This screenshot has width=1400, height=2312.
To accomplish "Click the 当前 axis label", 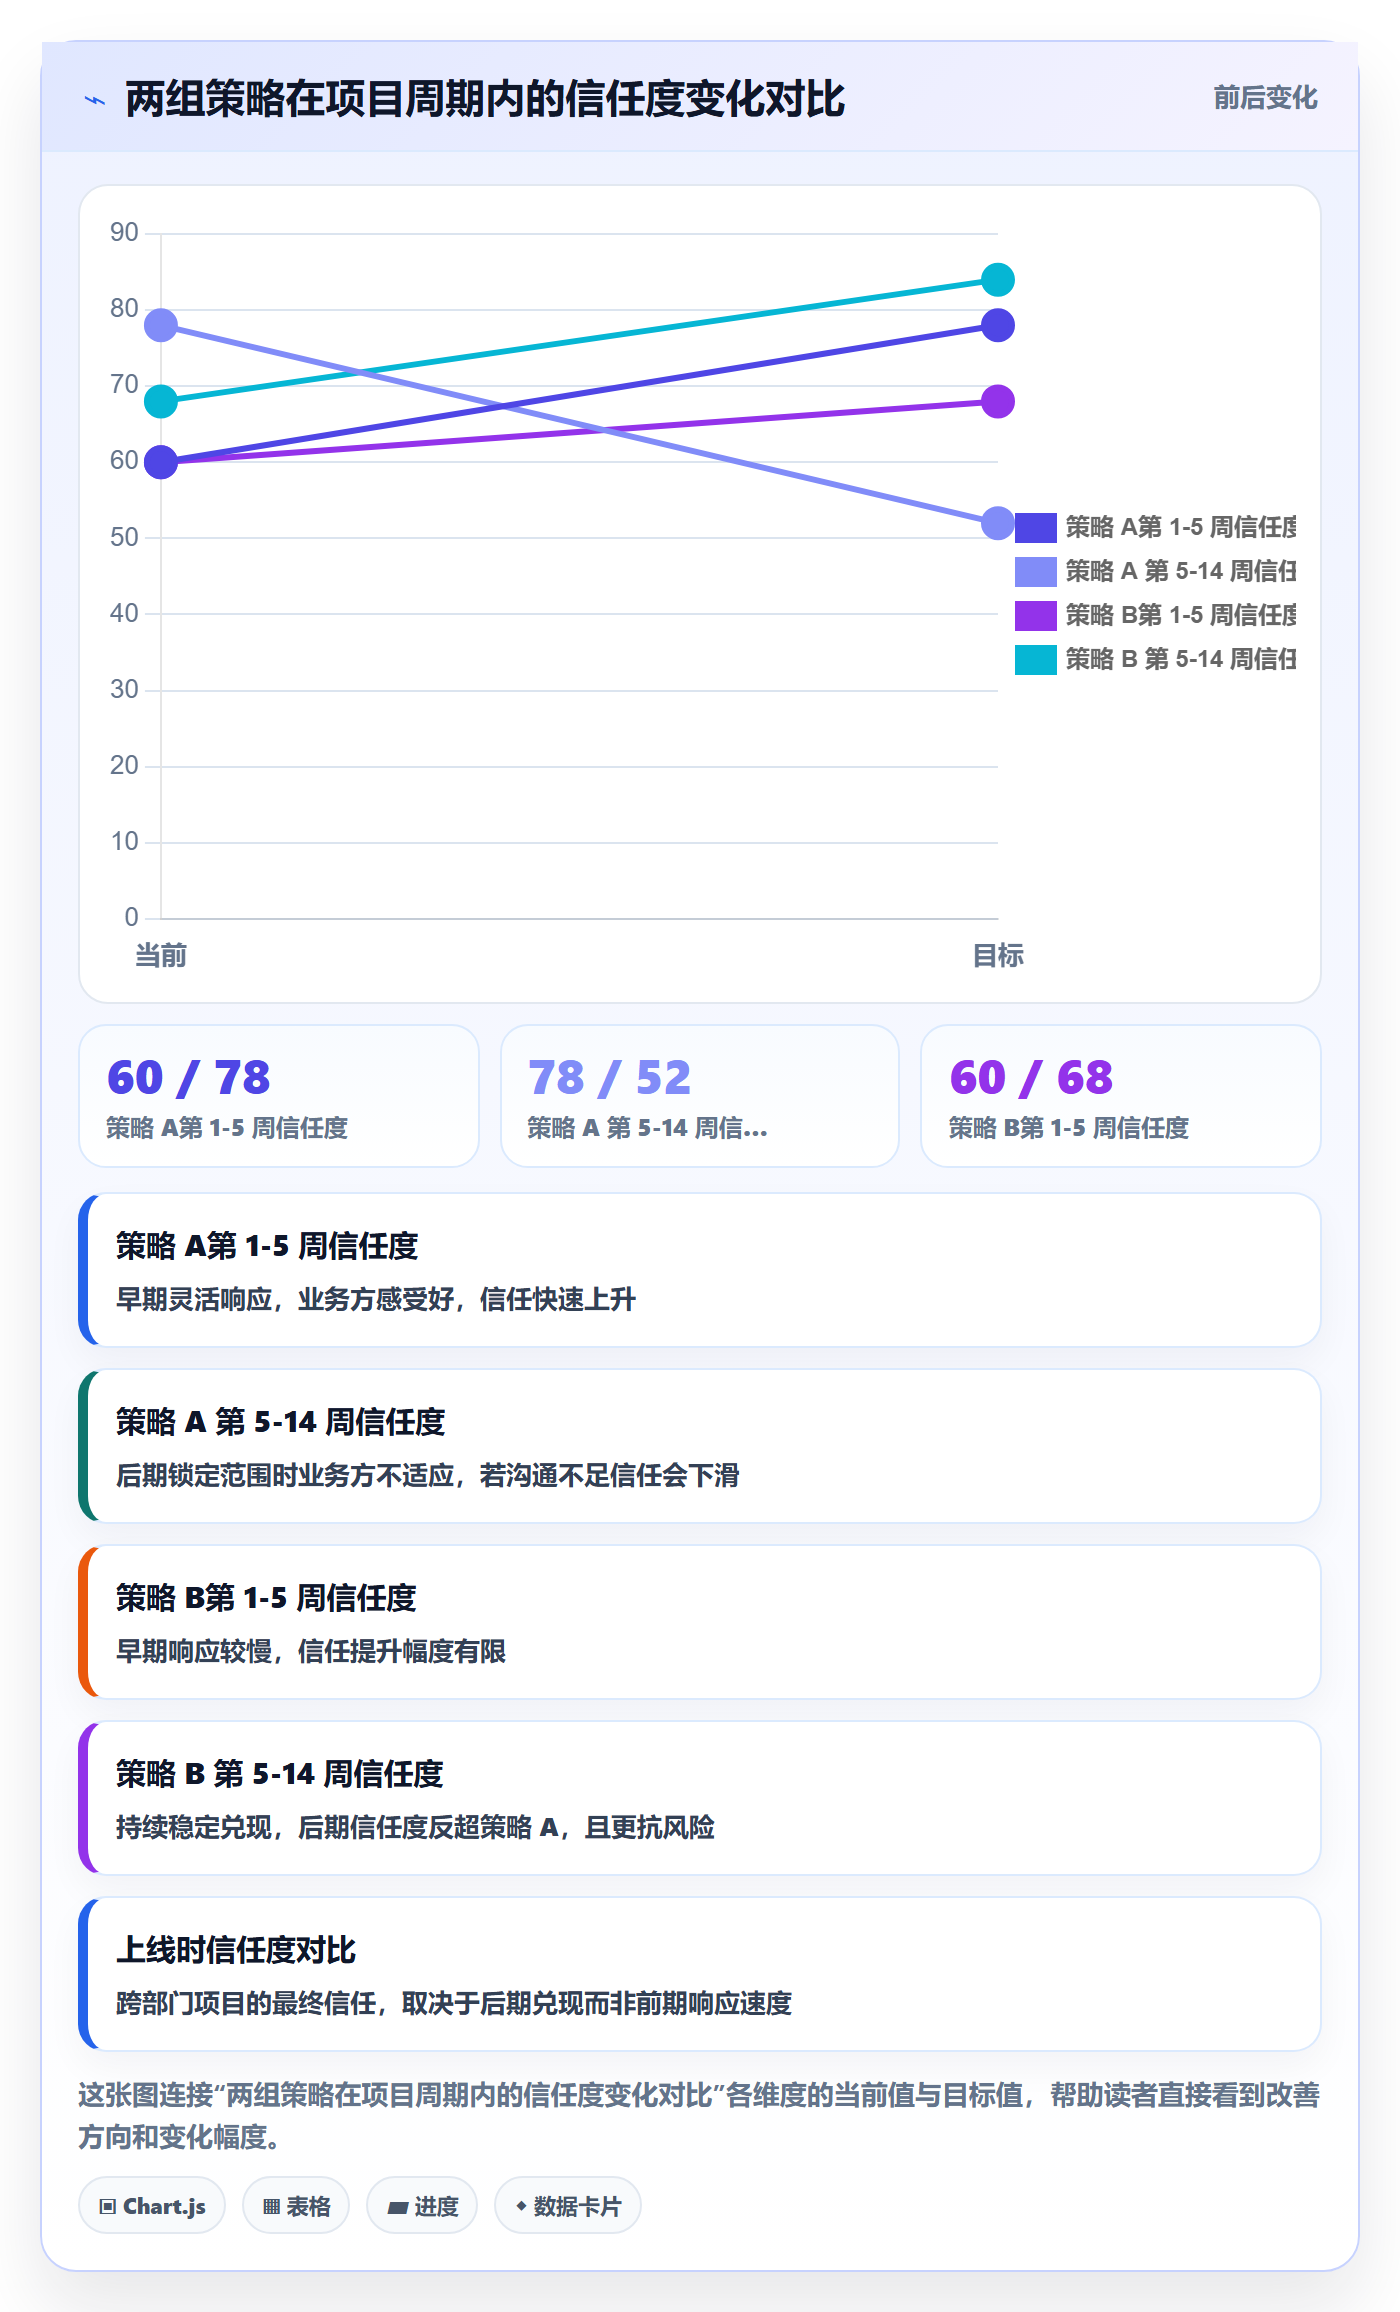I will [x=161, y=956].
